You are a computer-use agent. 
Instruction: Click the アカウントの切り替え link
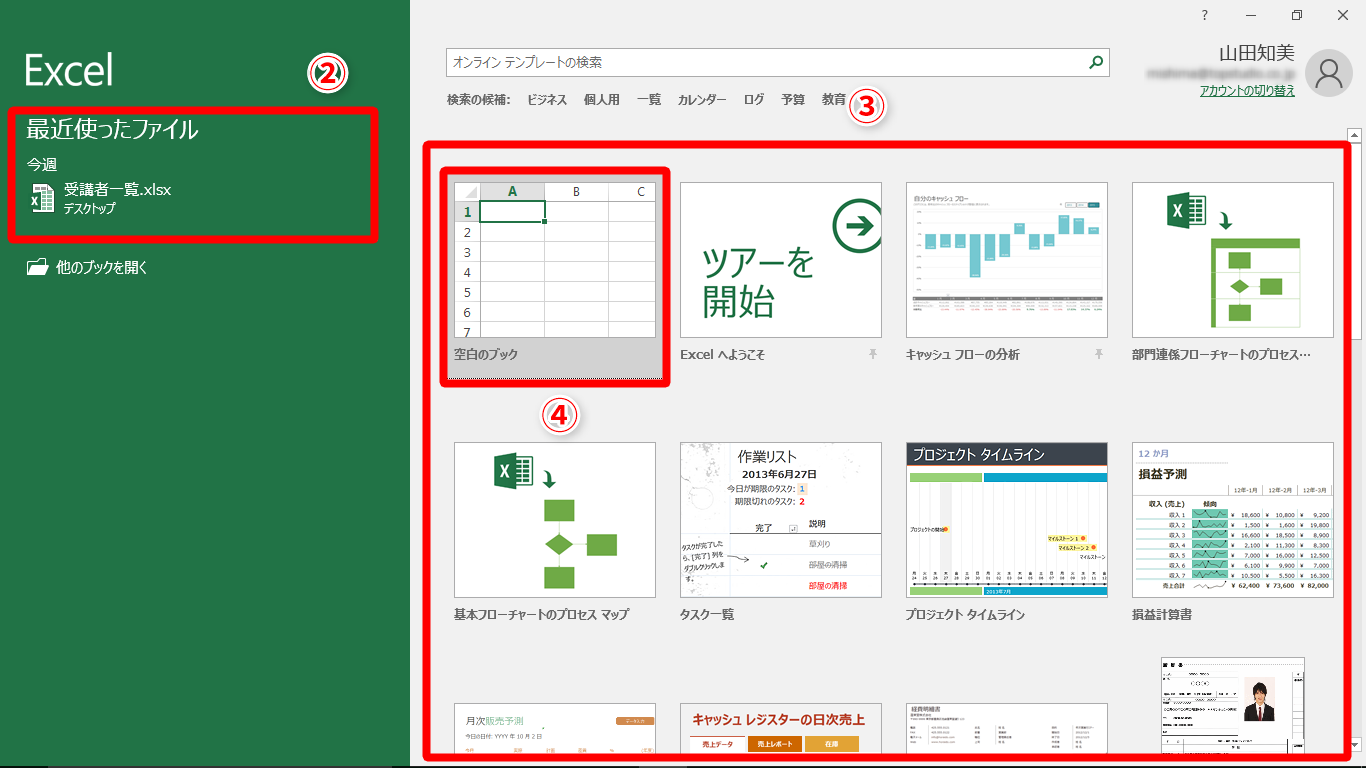click(1247, 91)
